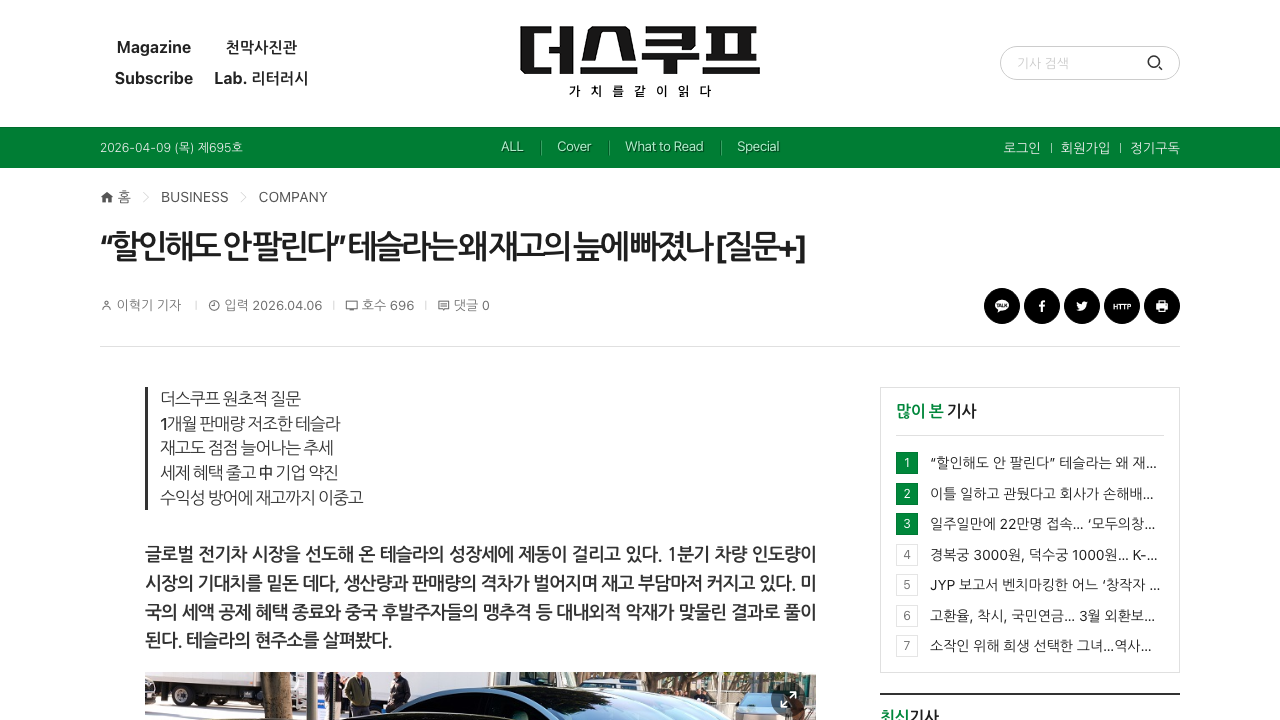Viewport: 1280px width, 720px height.
Task: Click the 댓글 0 comments link
Action: (464, 305)
